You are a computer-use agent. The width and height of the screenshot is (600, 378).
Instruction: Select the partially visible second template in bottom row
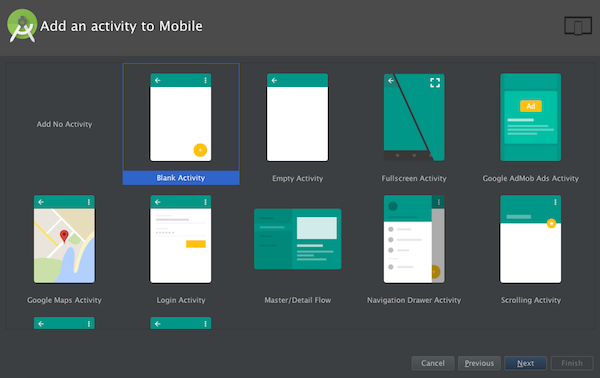pos(181,323)
